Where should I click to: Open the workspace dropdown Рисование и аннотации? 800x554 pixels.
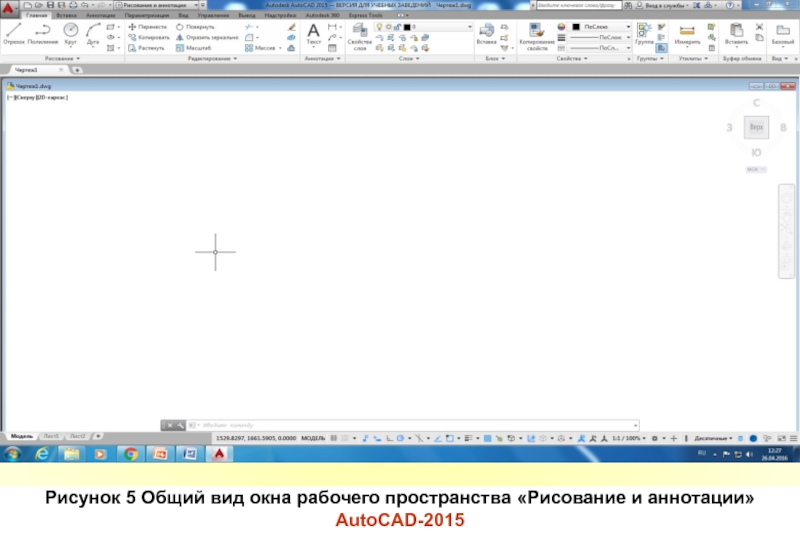[160, 6]
